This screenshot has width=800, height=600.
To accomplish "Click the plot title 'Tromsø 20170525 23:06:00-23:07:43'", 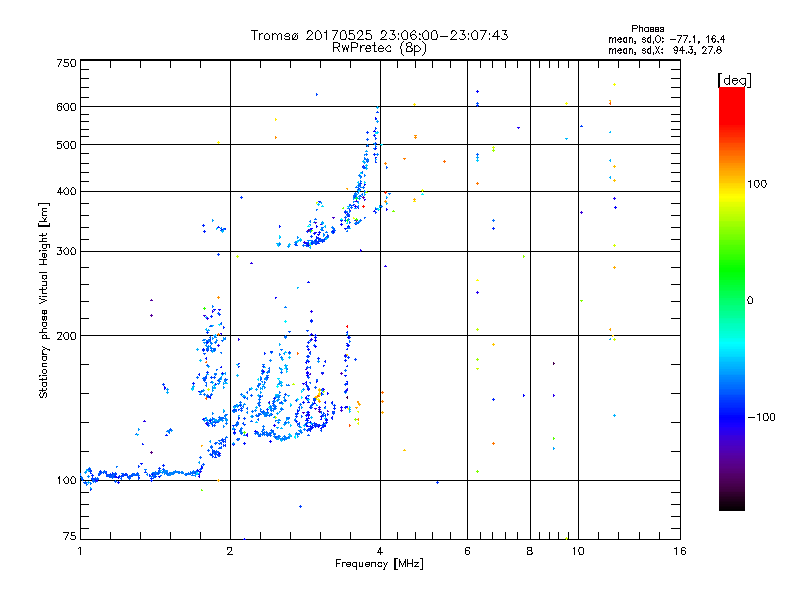I will click(379, 35).
